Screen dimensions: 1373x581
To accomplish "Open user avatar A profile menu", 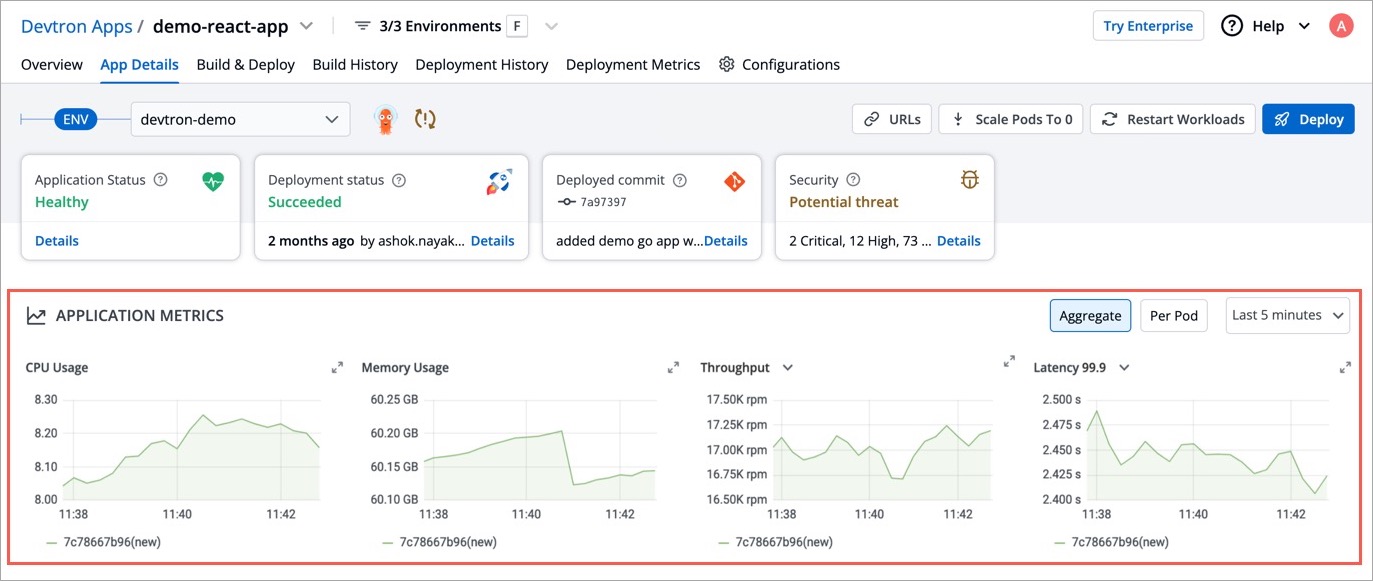I will click(x=1340, y=26).
